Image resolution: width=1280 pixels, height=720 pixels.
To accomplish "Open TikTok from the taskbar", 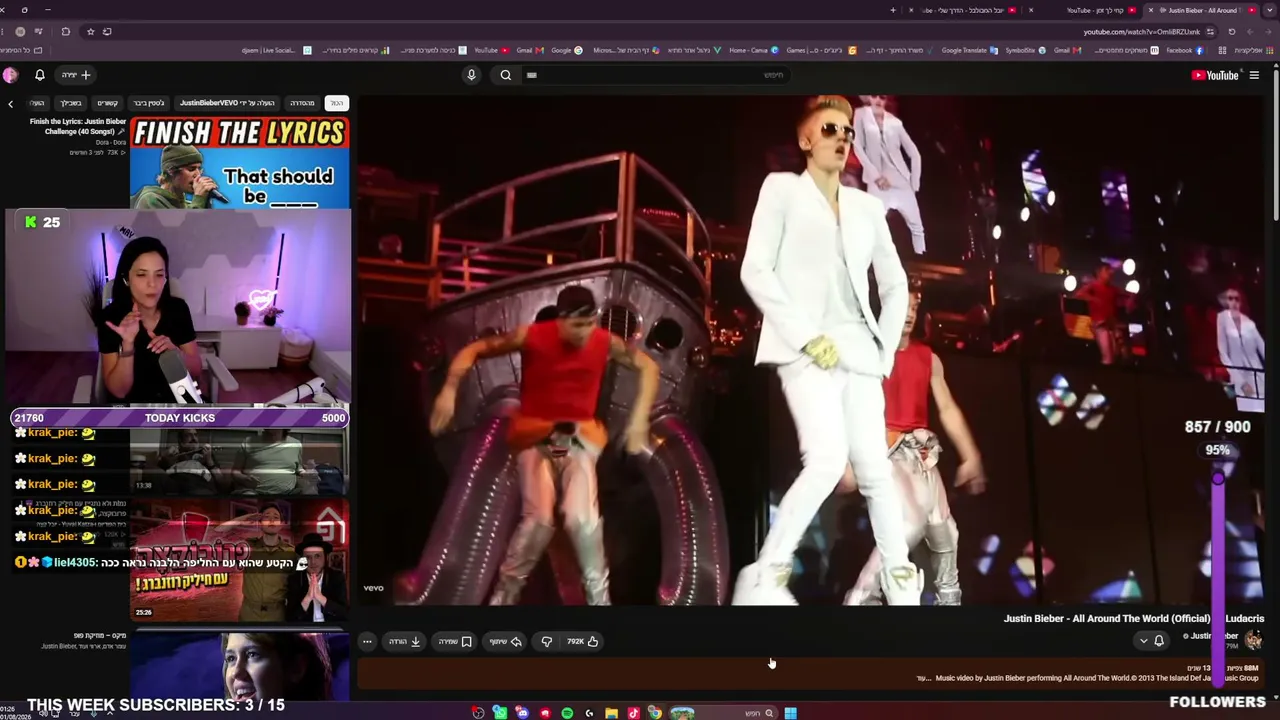I will 633,713.
